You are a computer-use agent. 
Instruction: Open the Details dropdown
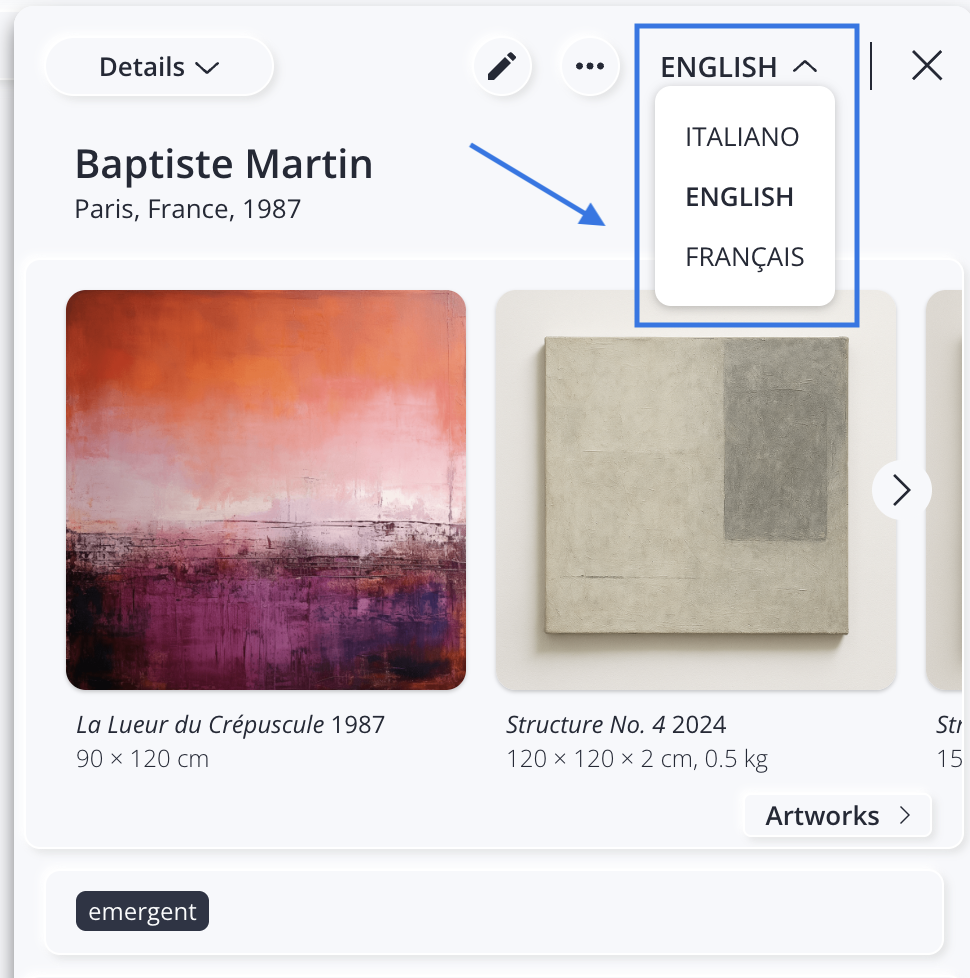click(159, 67)
